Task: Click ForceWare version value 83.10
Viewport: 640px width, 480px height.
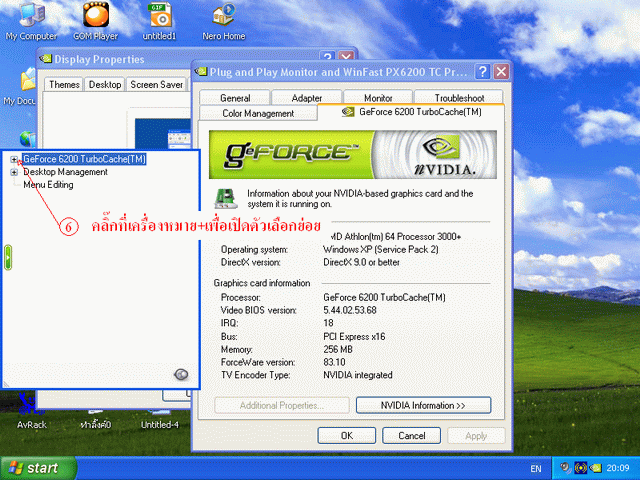Action: [x=334, y=362]
